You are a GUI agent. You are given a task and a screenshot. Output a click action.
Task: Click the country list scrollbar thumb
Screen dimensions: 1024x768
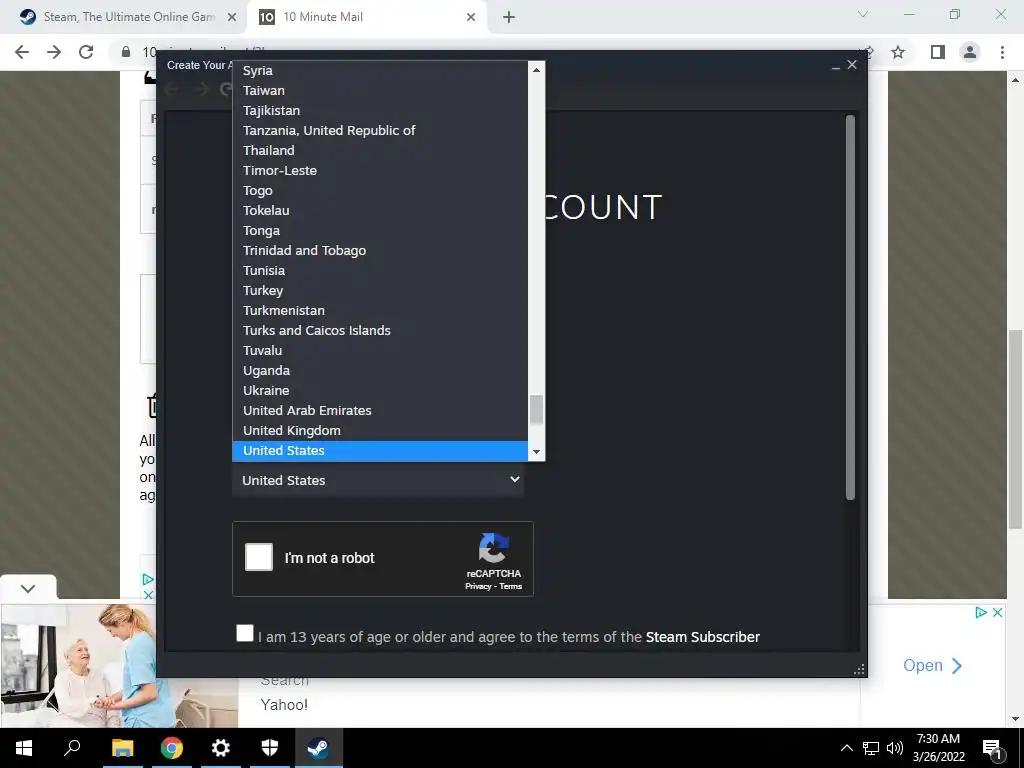[536, 409]
